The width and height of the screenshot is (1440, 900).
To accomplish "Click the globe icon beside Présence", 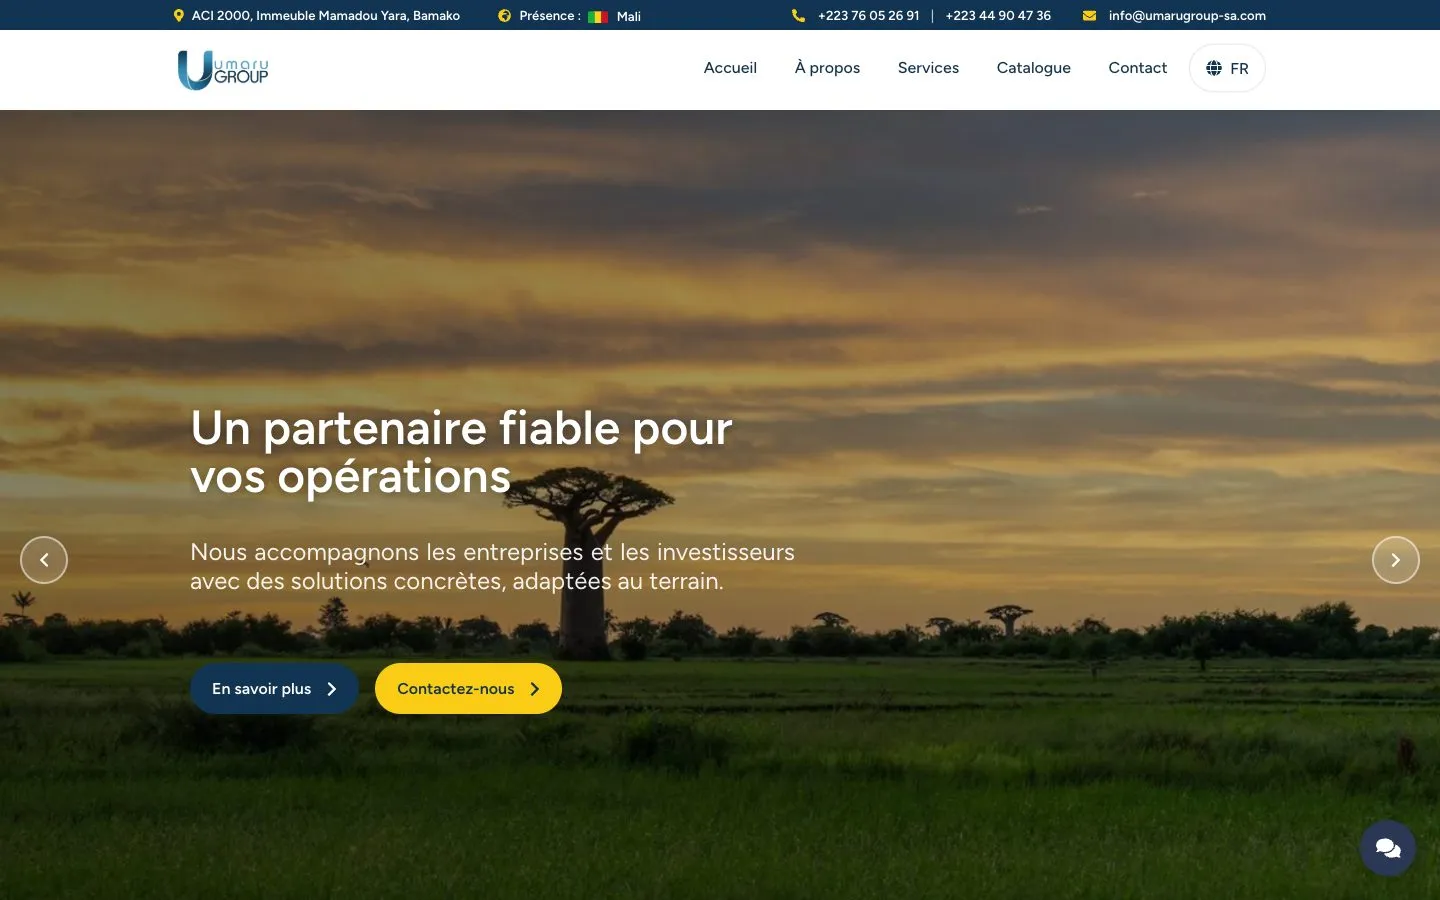I will 505,16.
